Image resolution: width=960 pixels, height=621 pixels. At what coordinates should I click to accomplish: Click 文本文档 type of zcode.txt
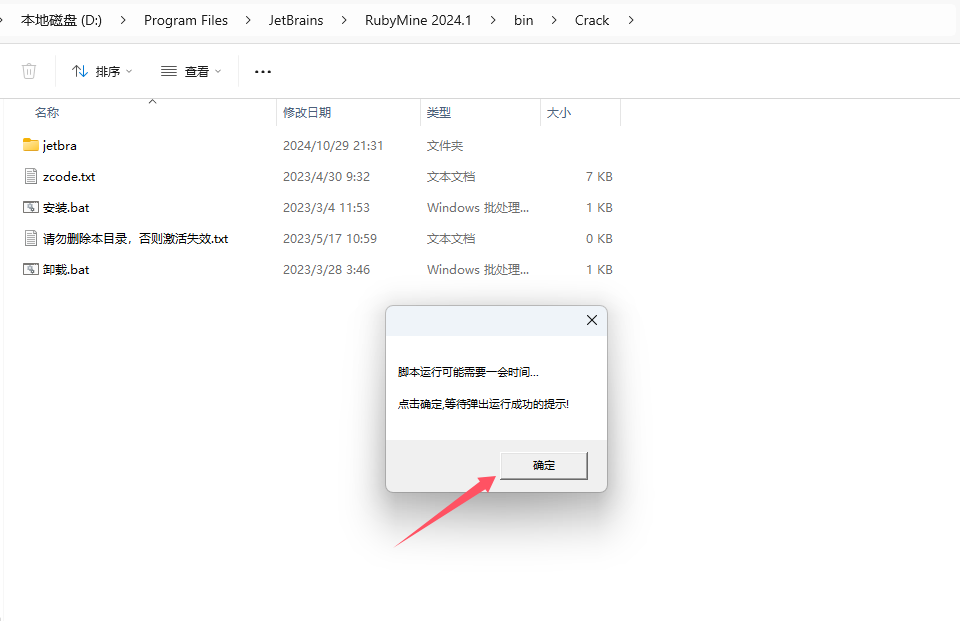point(451,176)
